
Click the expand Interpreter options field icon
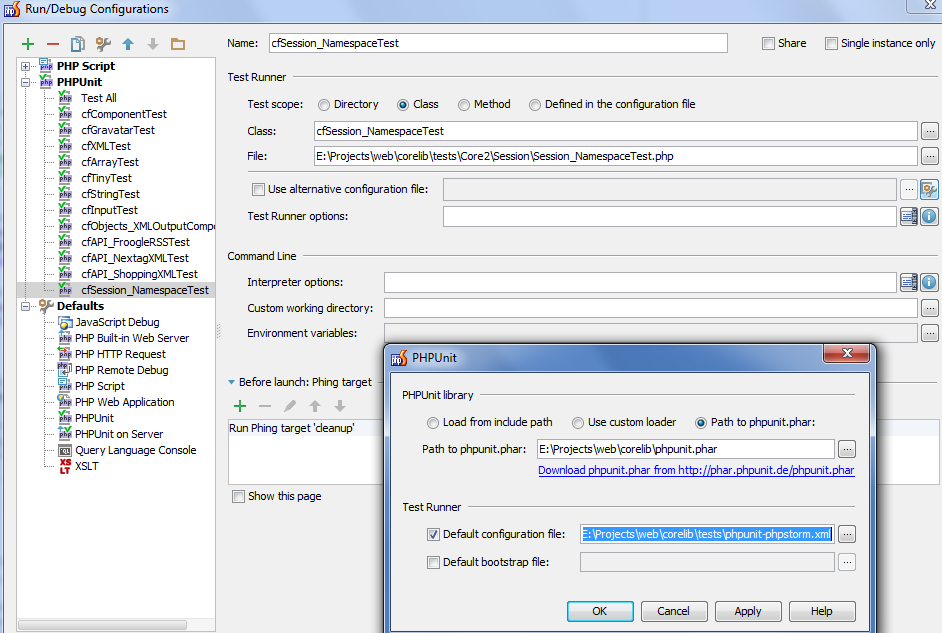click(x=908, y=283)
